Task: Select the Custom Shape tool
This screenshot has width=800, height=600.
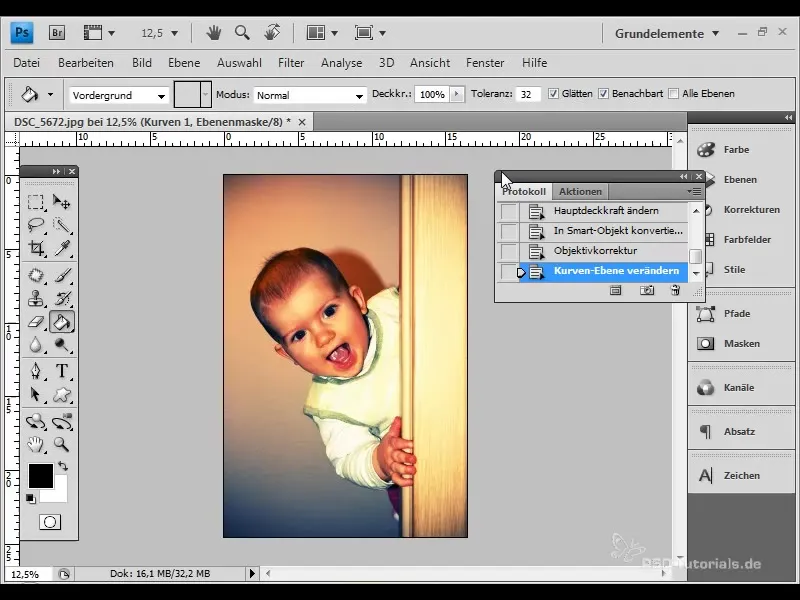Action: coord(62,394)
